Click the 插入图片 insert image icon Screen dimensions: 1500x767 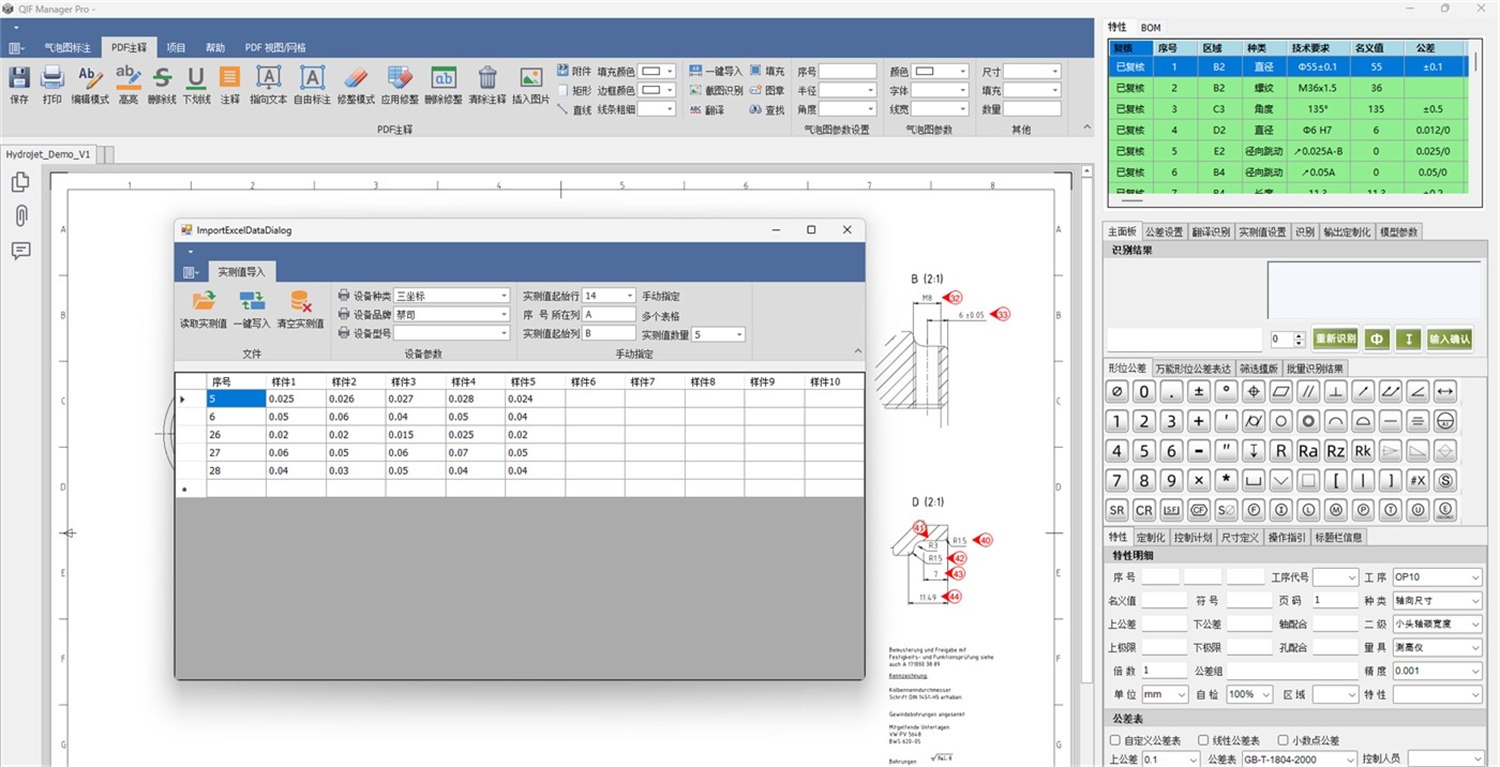[531, 78]
